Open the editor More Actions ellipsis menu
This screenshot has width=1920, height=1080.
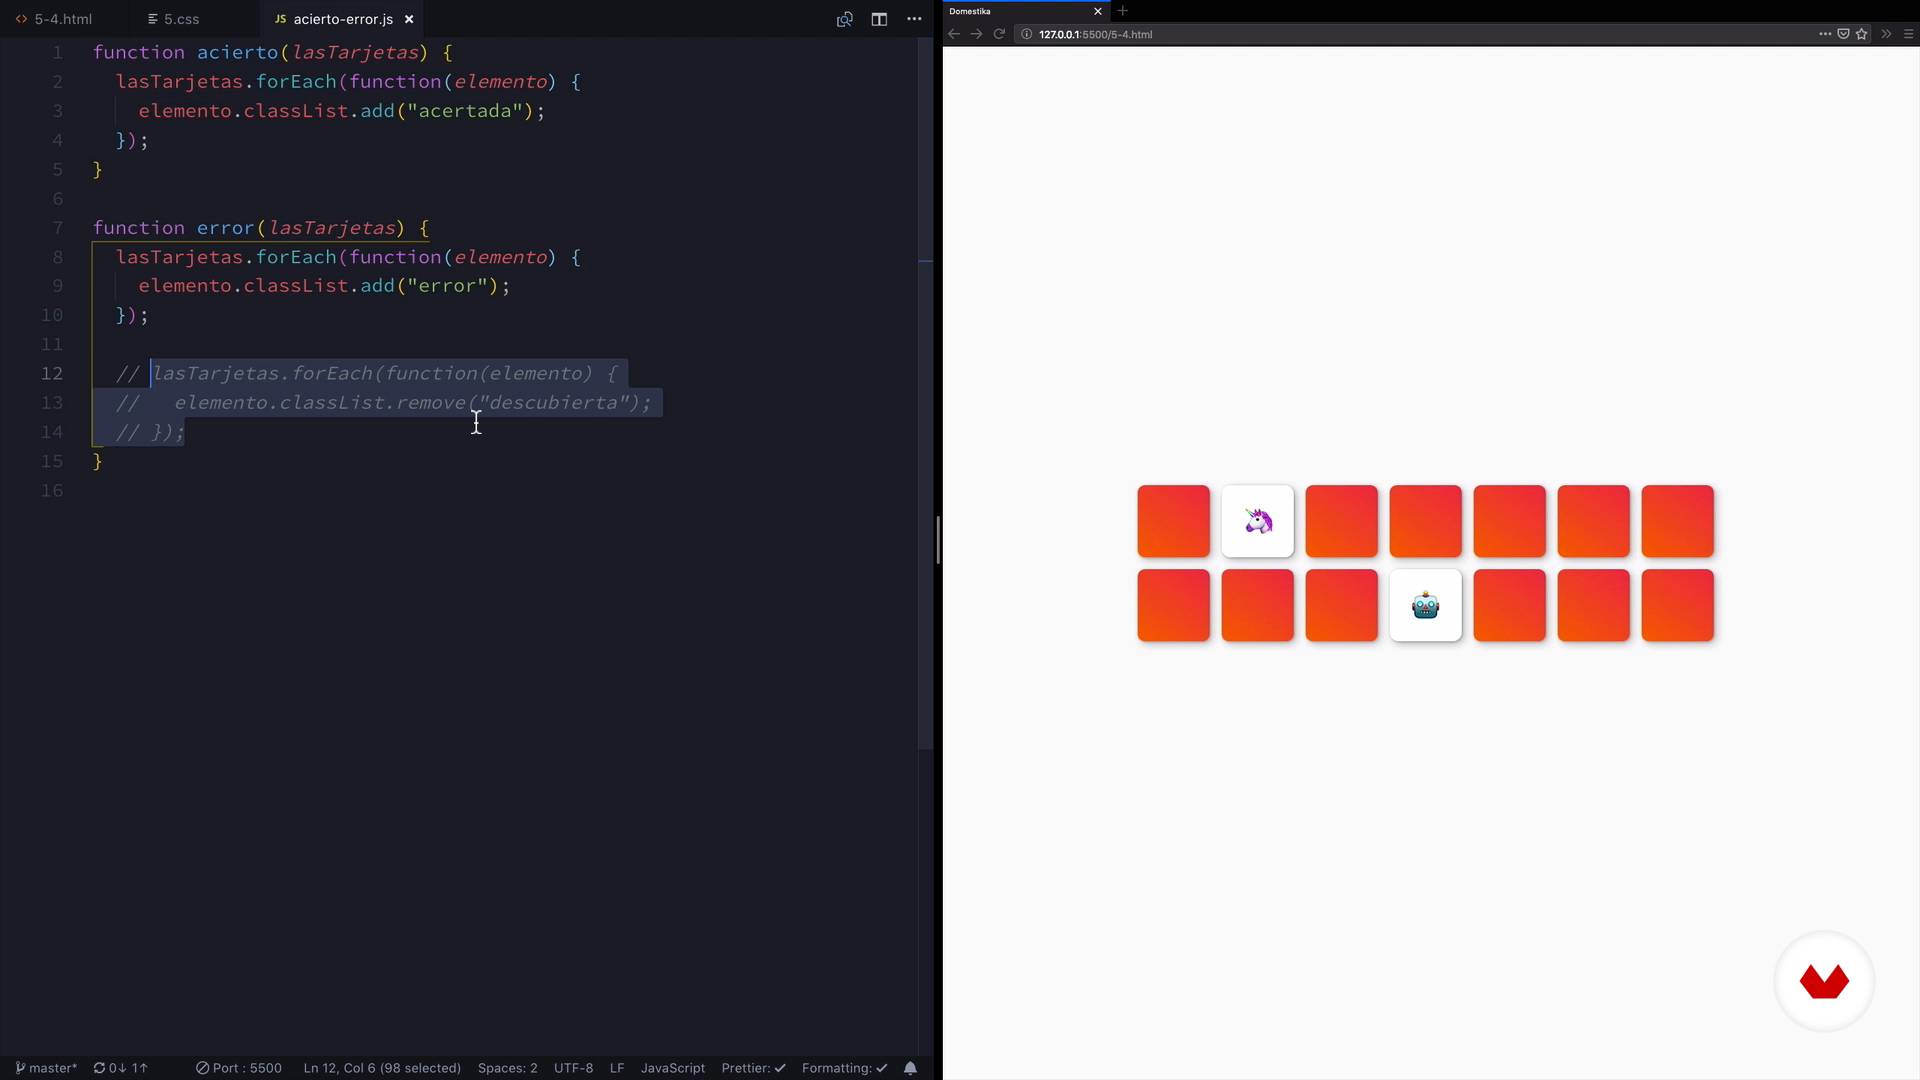tap(914, 19)
